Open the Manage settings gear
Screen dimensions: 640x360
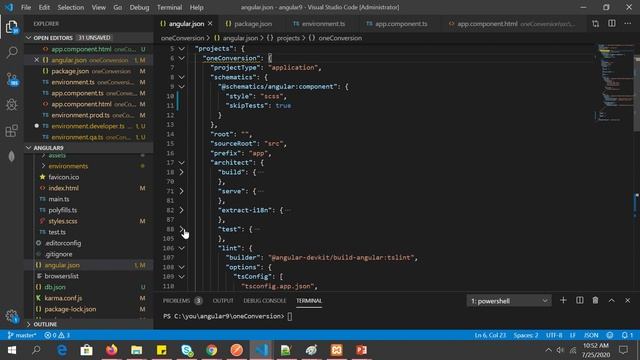point(12,316)
